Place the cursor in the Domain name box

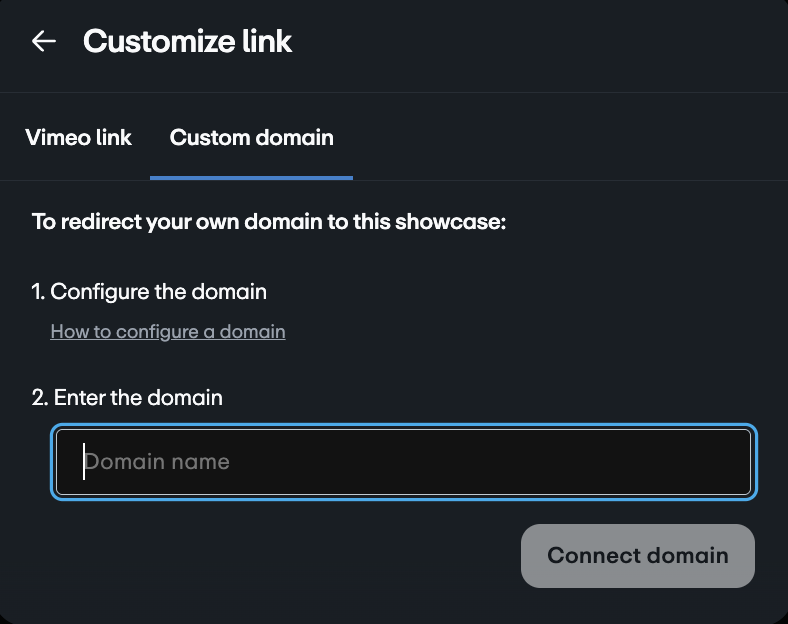tap(403, 462)
